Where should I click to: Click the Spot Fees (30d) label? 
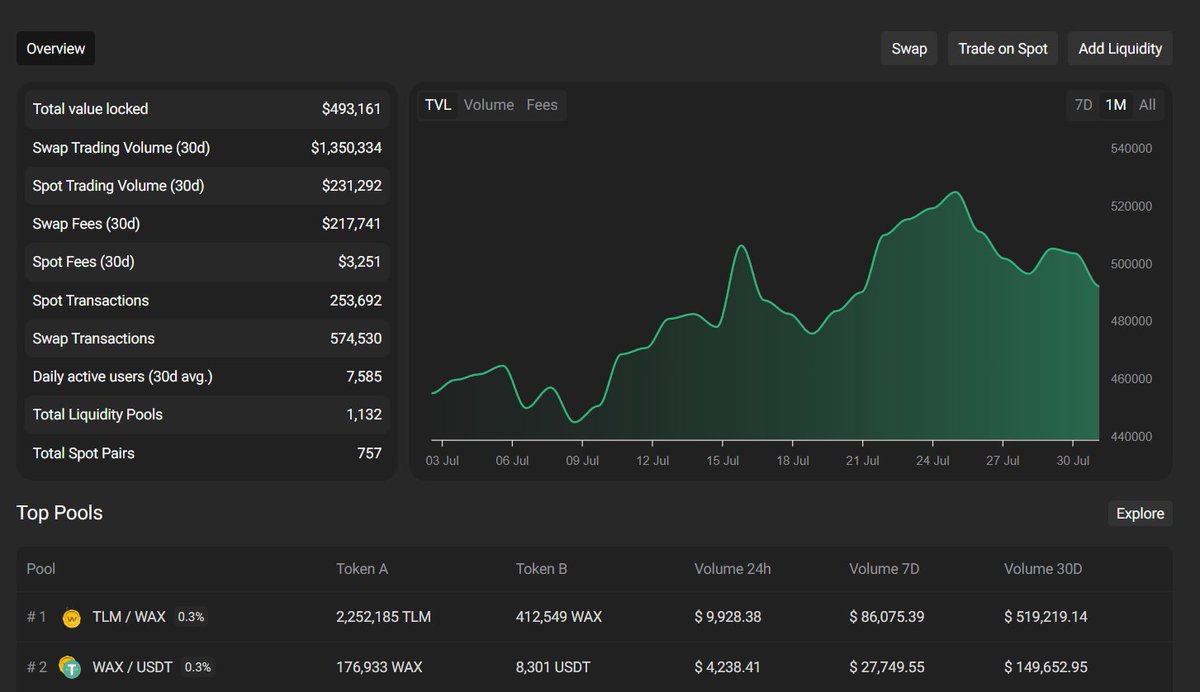[x=83, y=262]
